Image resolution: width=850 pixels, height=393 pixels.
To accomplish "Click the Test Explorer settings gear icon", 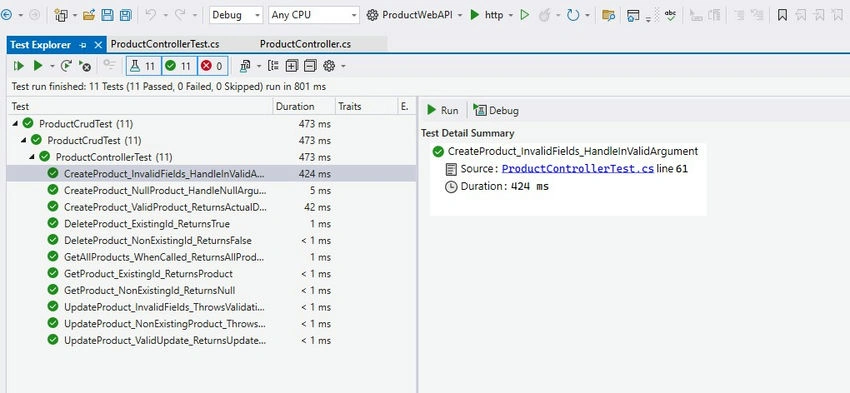I will (x=329, y=66).
